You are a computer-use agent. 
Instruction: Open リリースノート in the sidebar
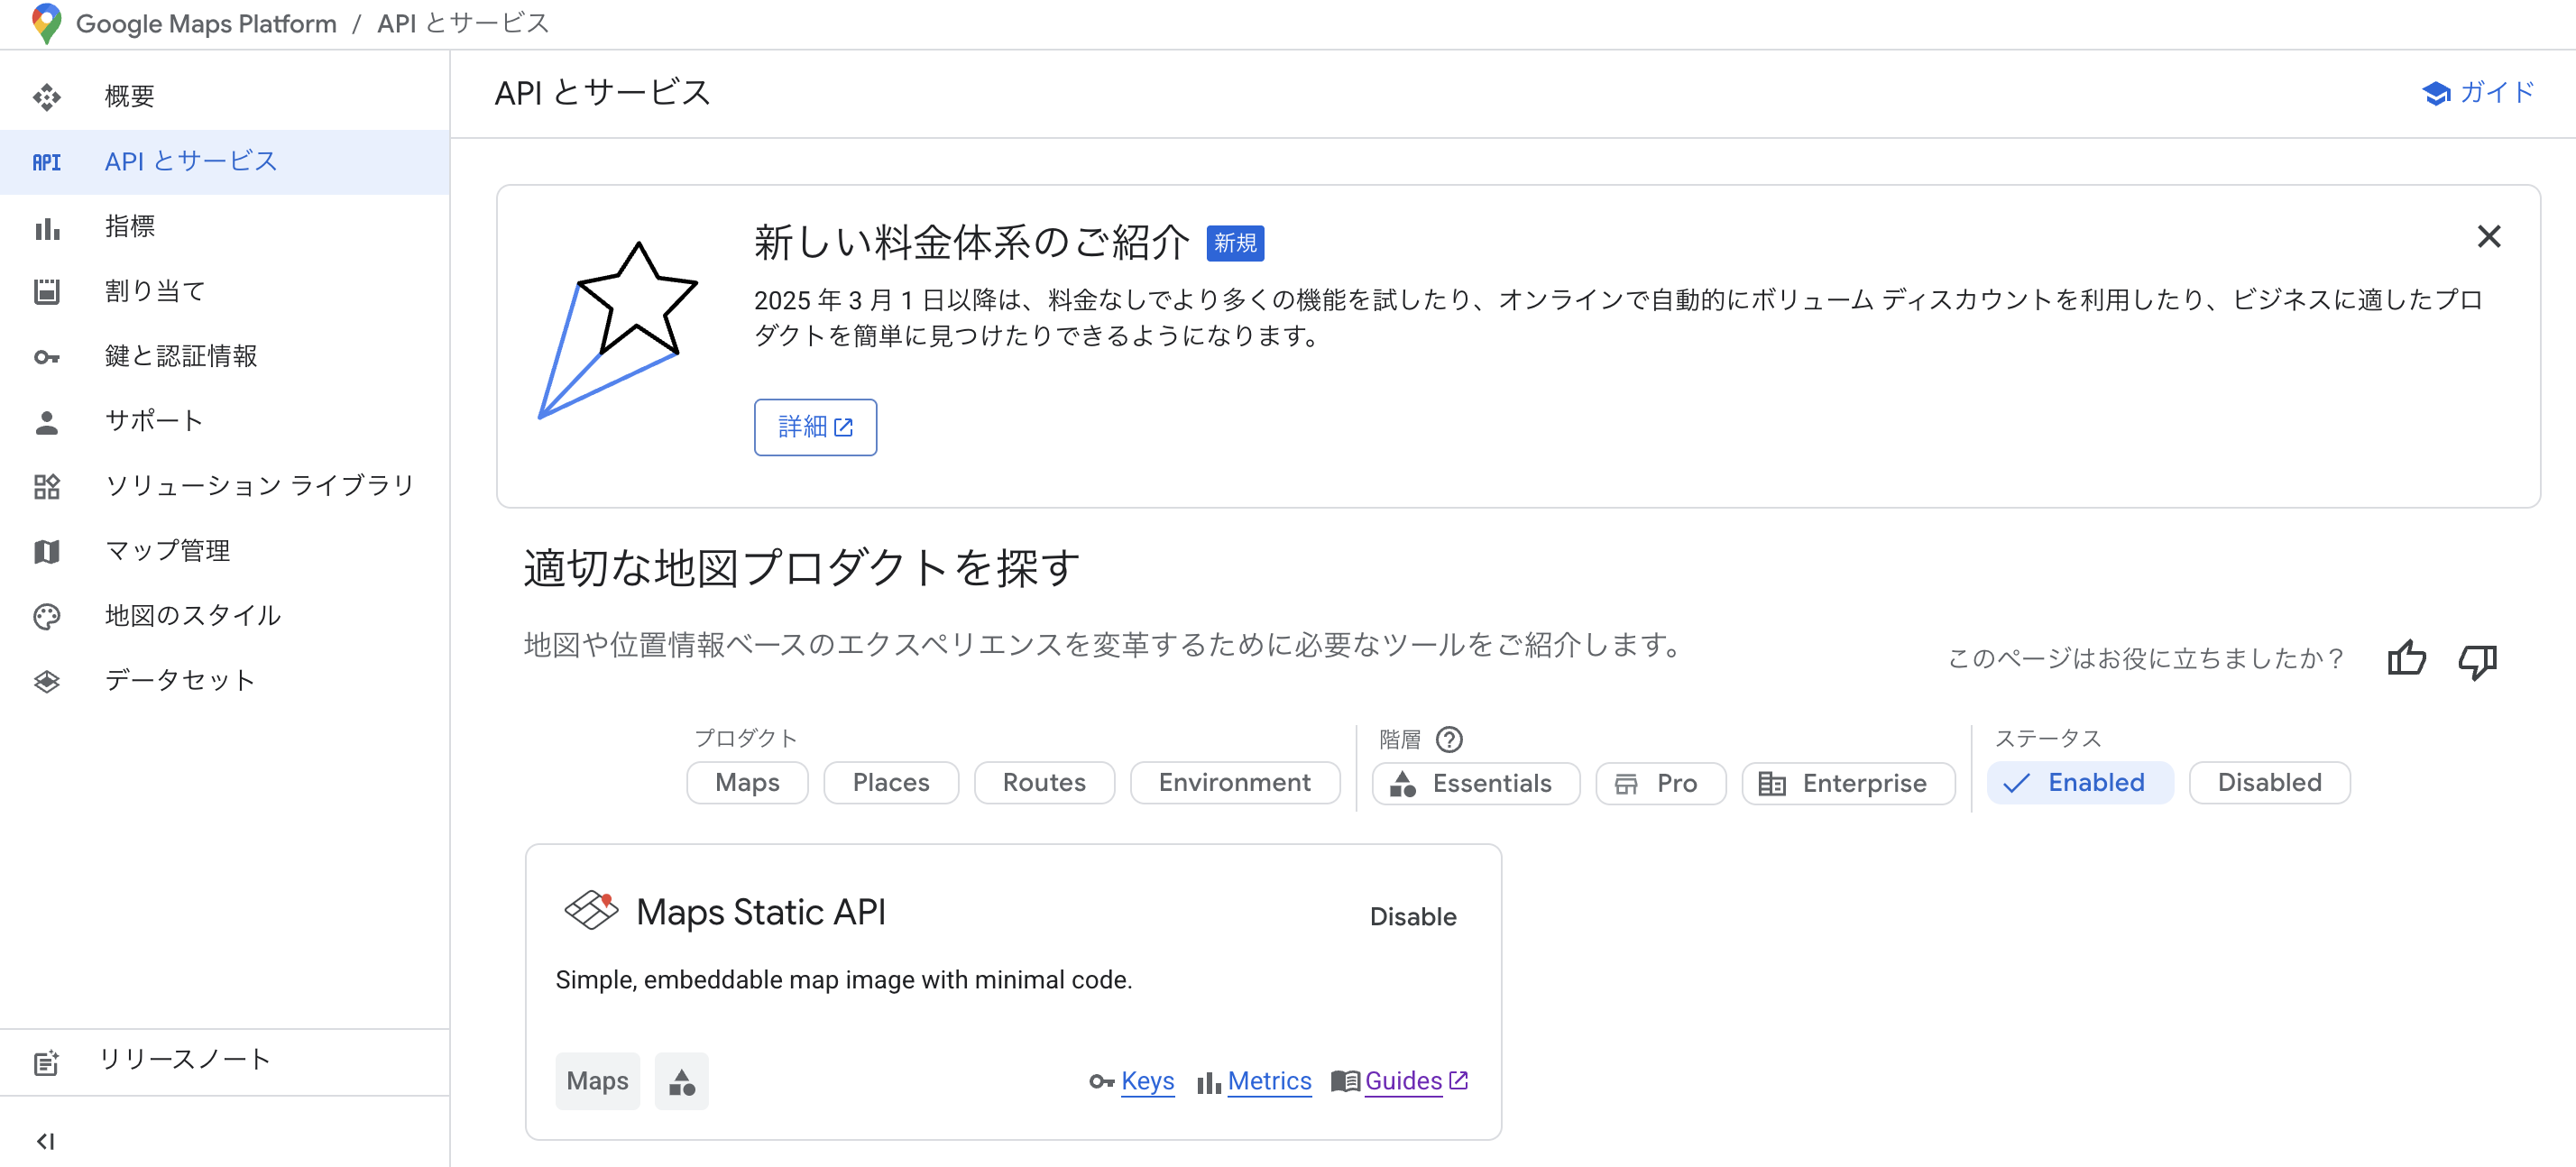(x=184, y=1060)
